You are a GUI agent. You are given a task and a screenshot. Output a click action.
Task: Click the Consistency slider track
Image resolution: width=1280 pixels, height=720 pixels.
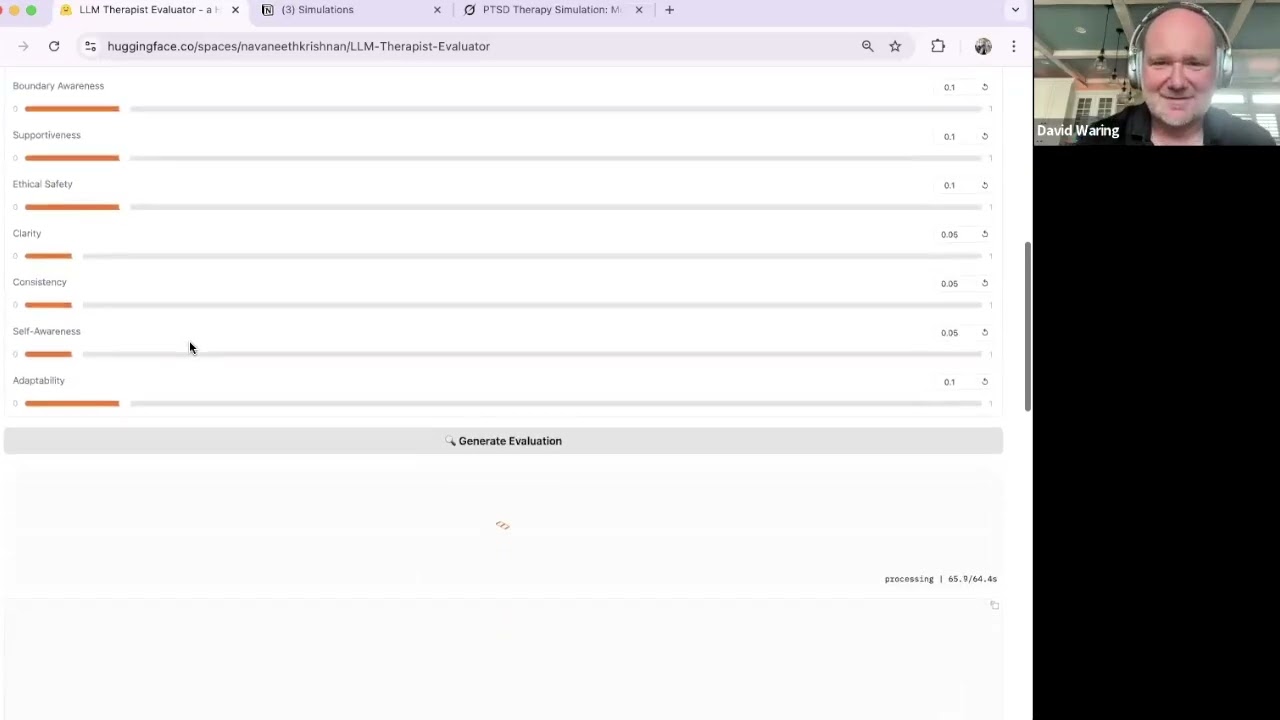530,305
